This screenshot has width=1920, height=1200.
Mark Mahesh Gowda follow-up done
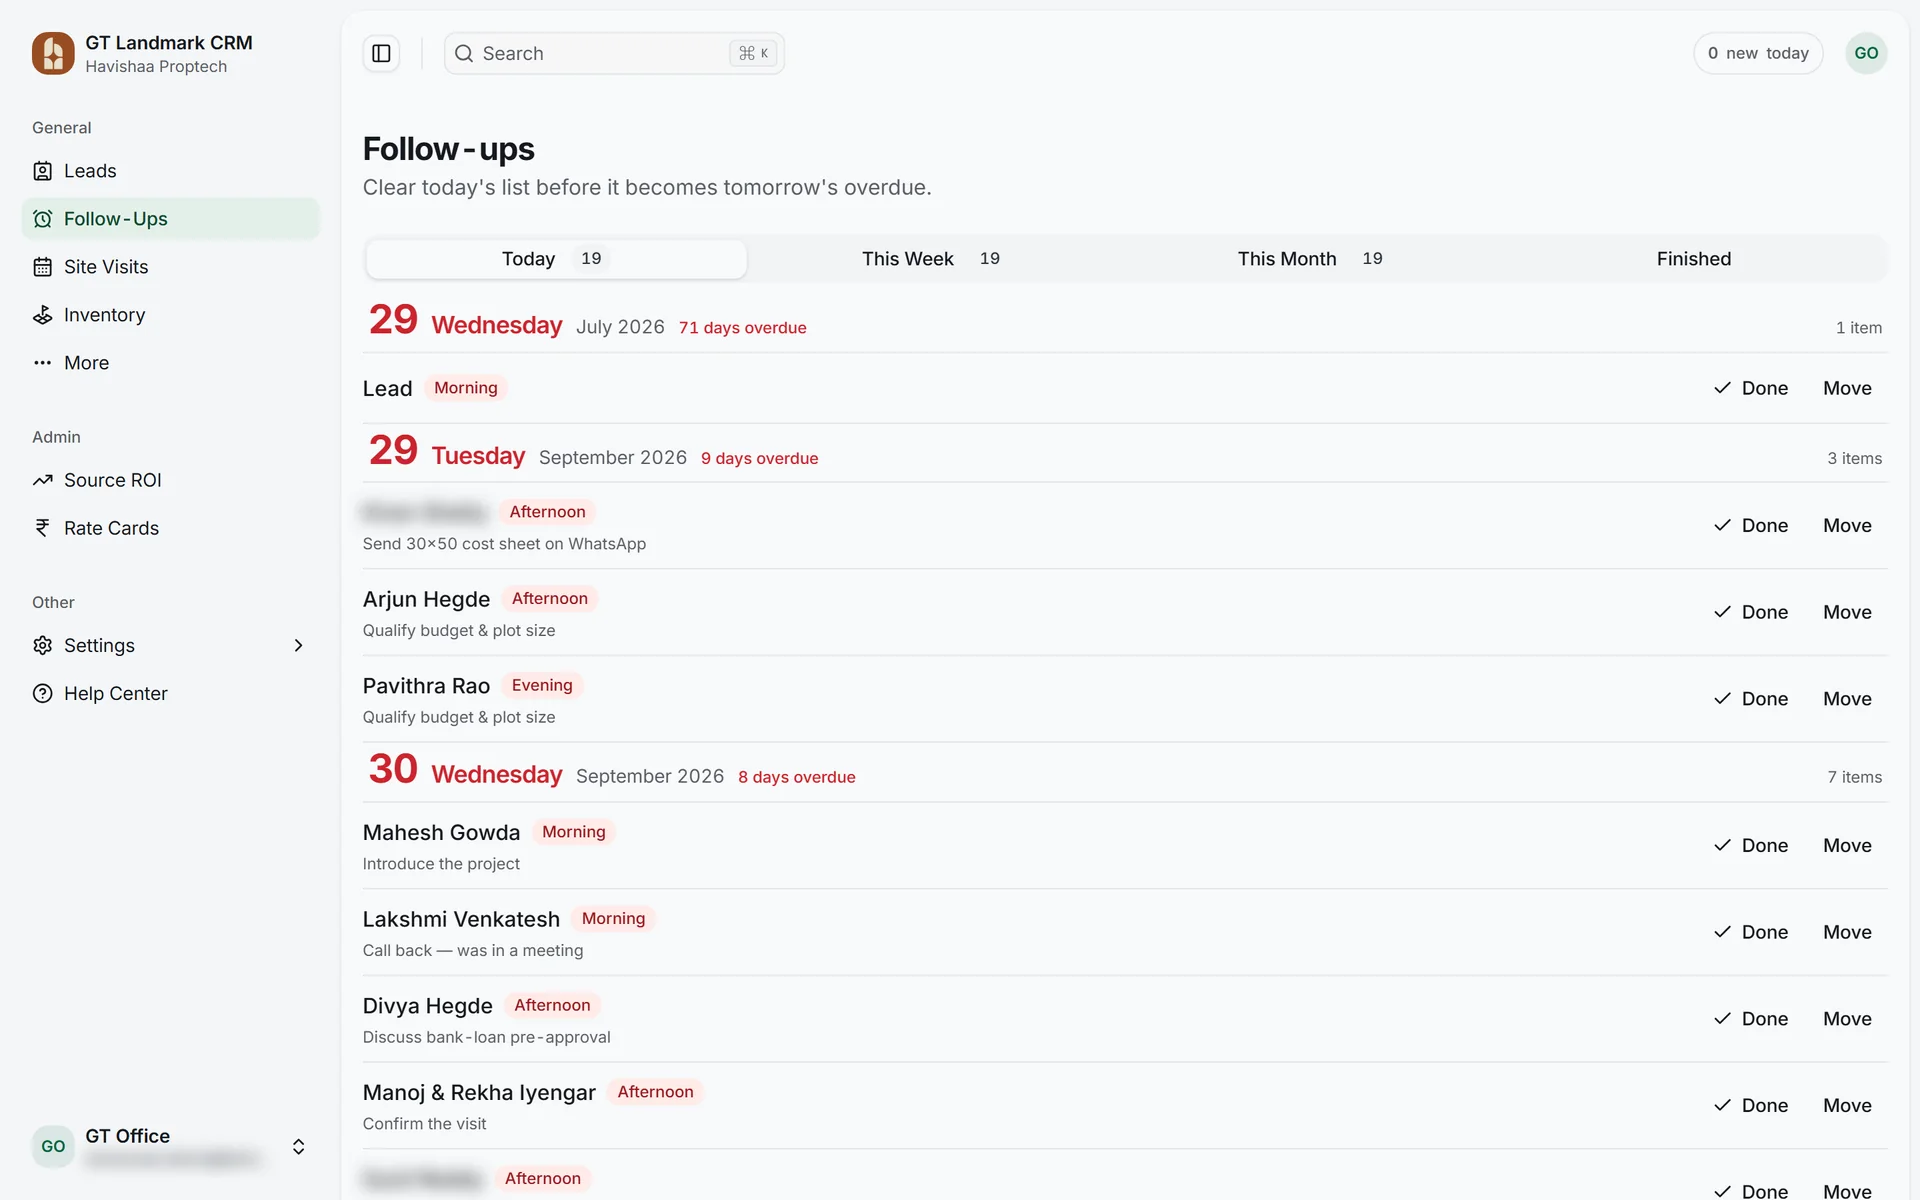point(1751,845)
